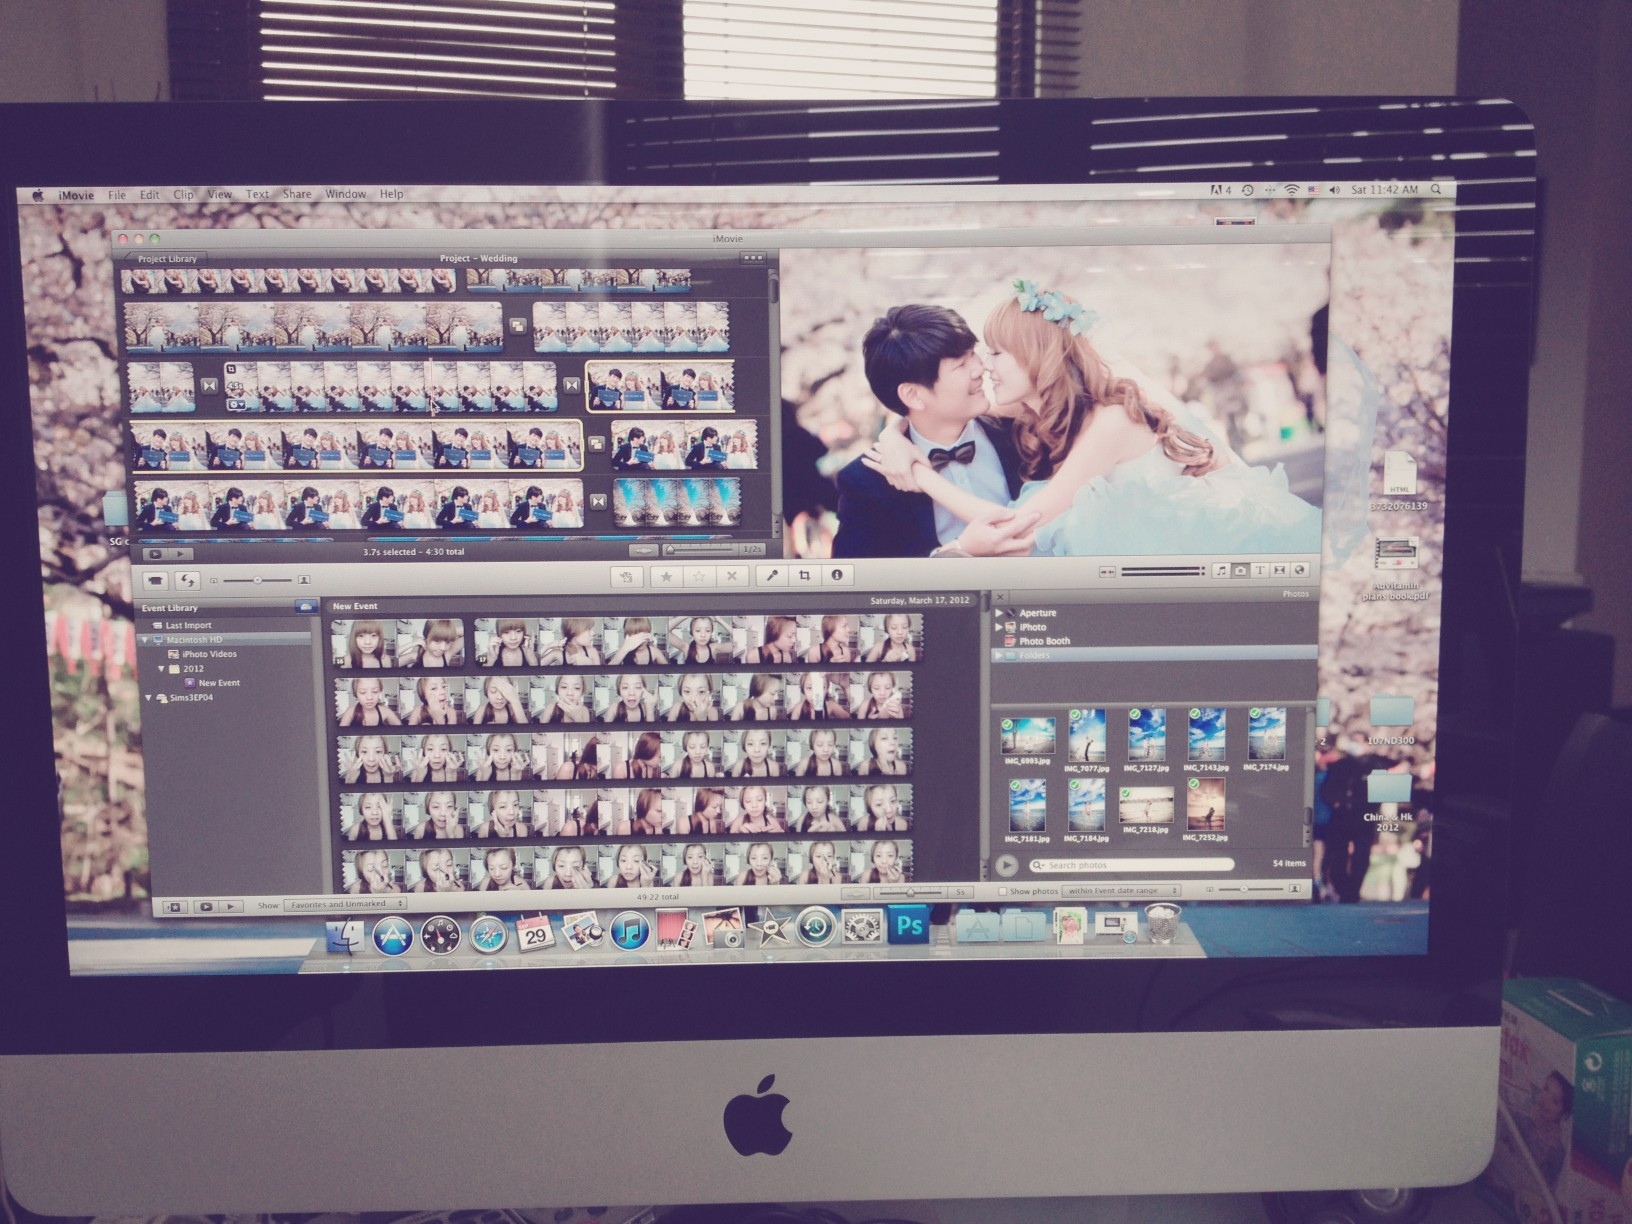
Task: Open Time Machine from the Dock
Action: pos(816,927)
